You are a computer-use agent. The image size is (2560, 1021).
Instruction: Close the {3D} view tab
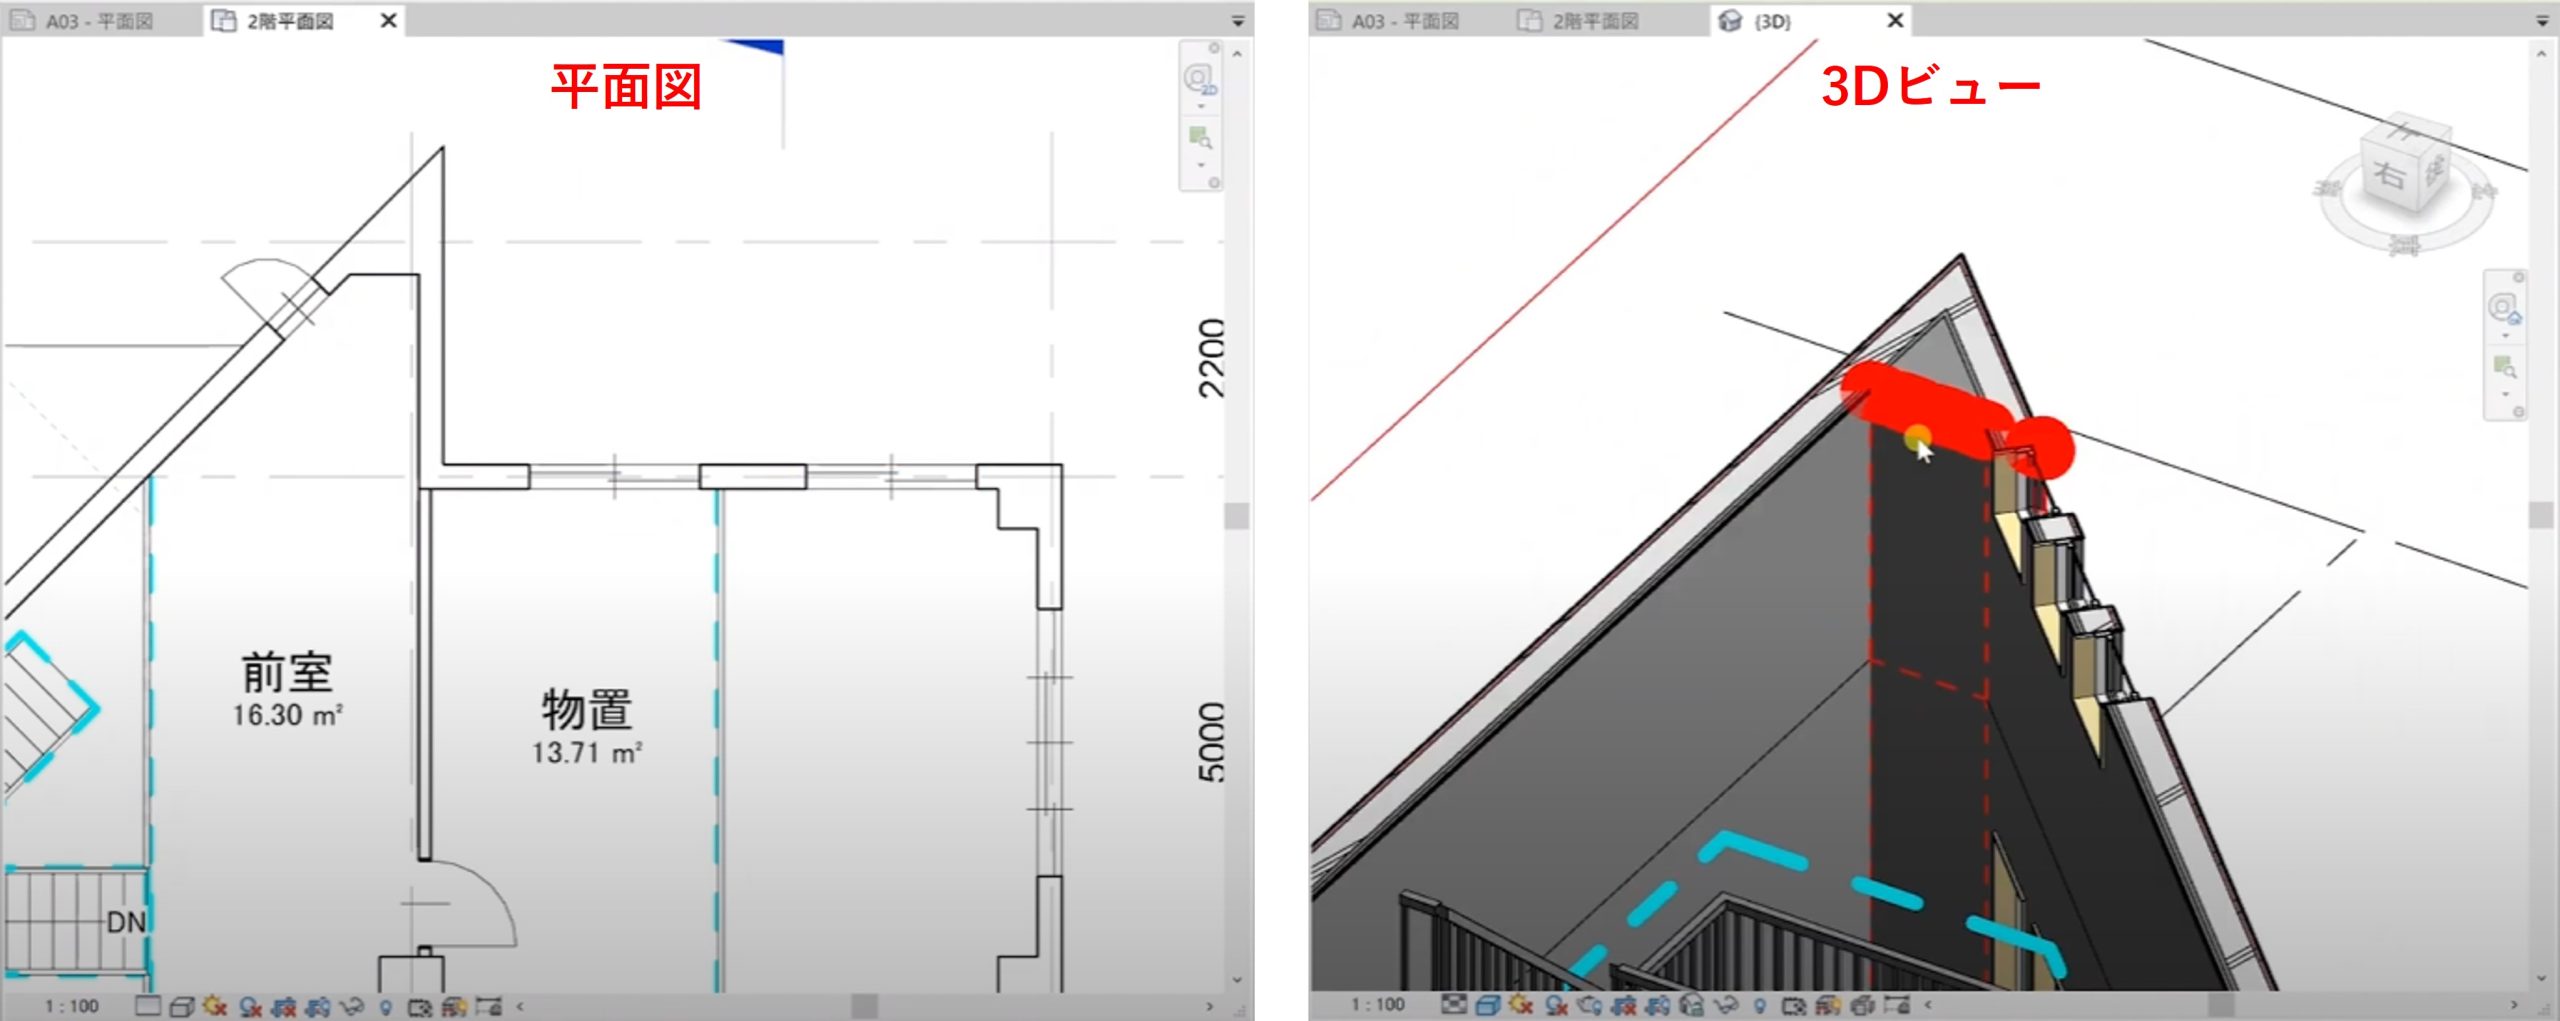coord(1894,21)
